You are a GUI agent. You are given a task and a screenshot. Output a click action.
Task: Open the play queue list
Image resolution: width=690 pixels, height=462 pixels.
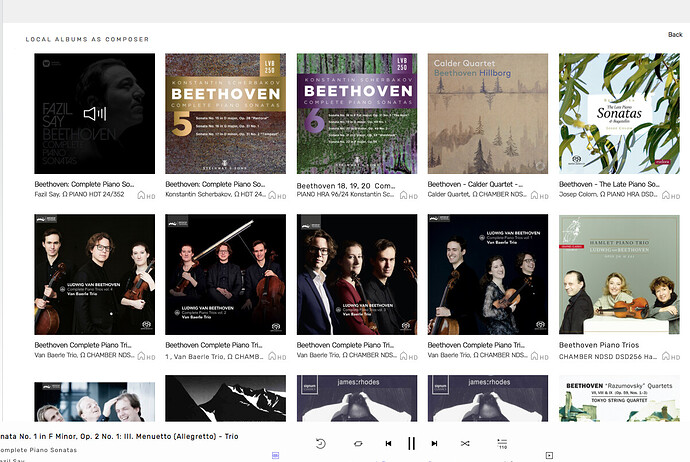502,442
